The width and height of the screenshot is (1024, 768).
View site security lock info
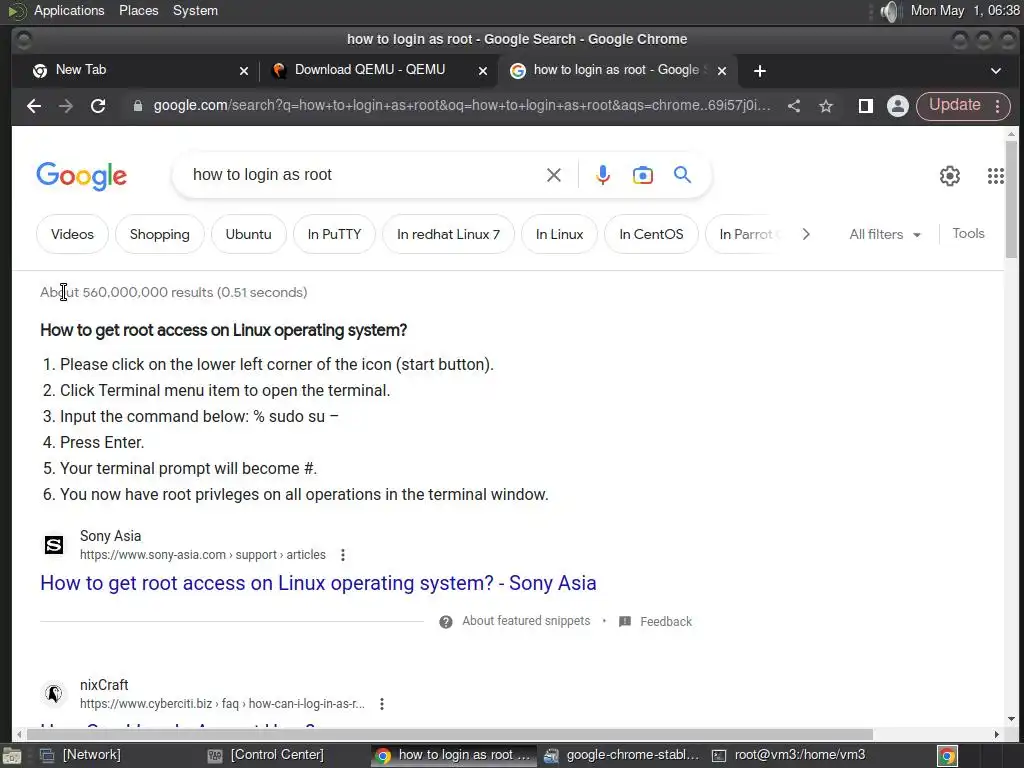(138, 106)
